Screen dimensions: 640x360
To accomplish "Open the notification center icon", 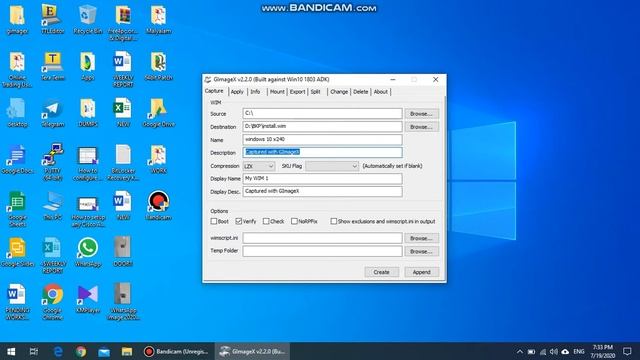I will pos(627,351).
